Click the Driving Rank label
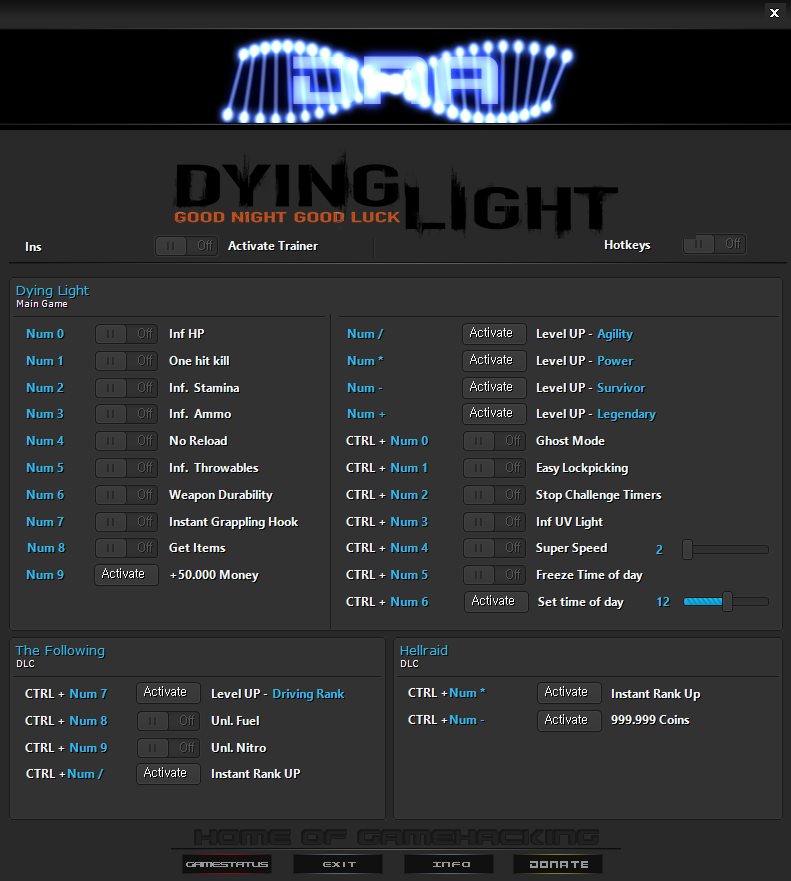This screenshot has height=881, width=791. (308, 694)
